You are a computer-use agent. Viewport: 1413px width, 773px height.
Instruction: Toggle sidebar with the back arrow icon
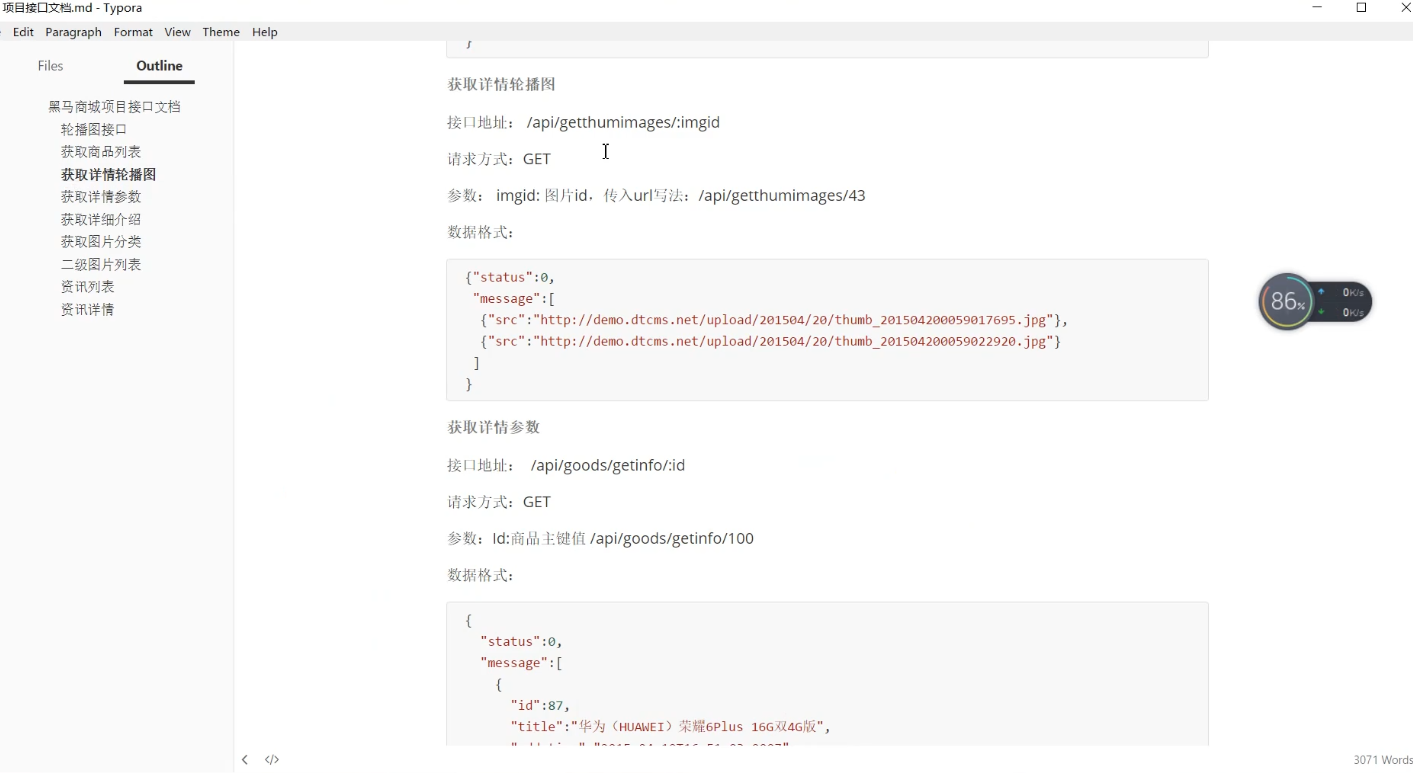[x=245, y=760]
